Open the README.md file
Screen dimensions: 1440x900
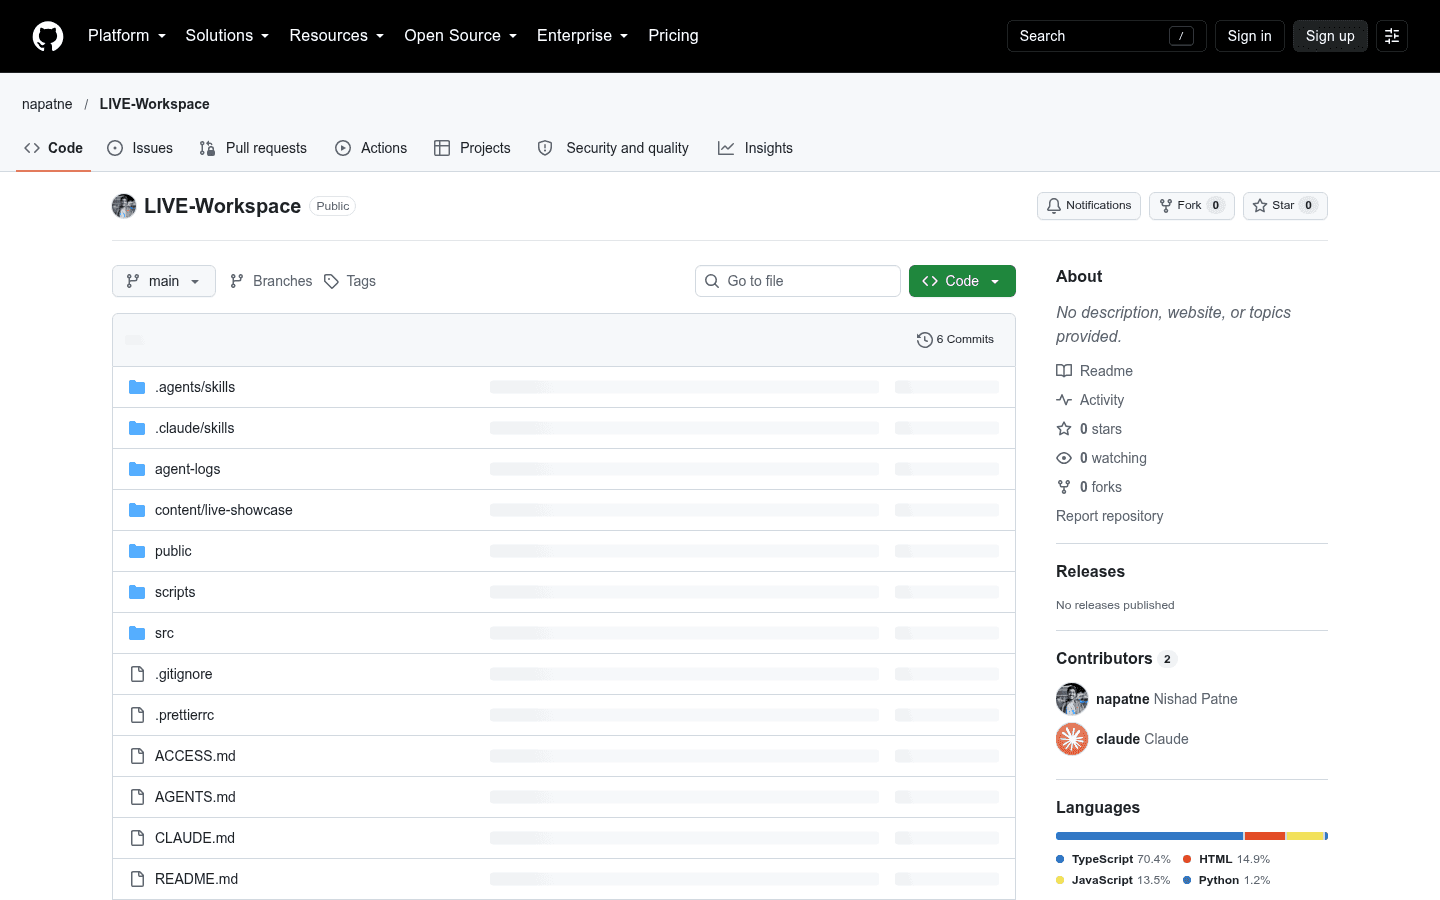click(x=196, y=879)
